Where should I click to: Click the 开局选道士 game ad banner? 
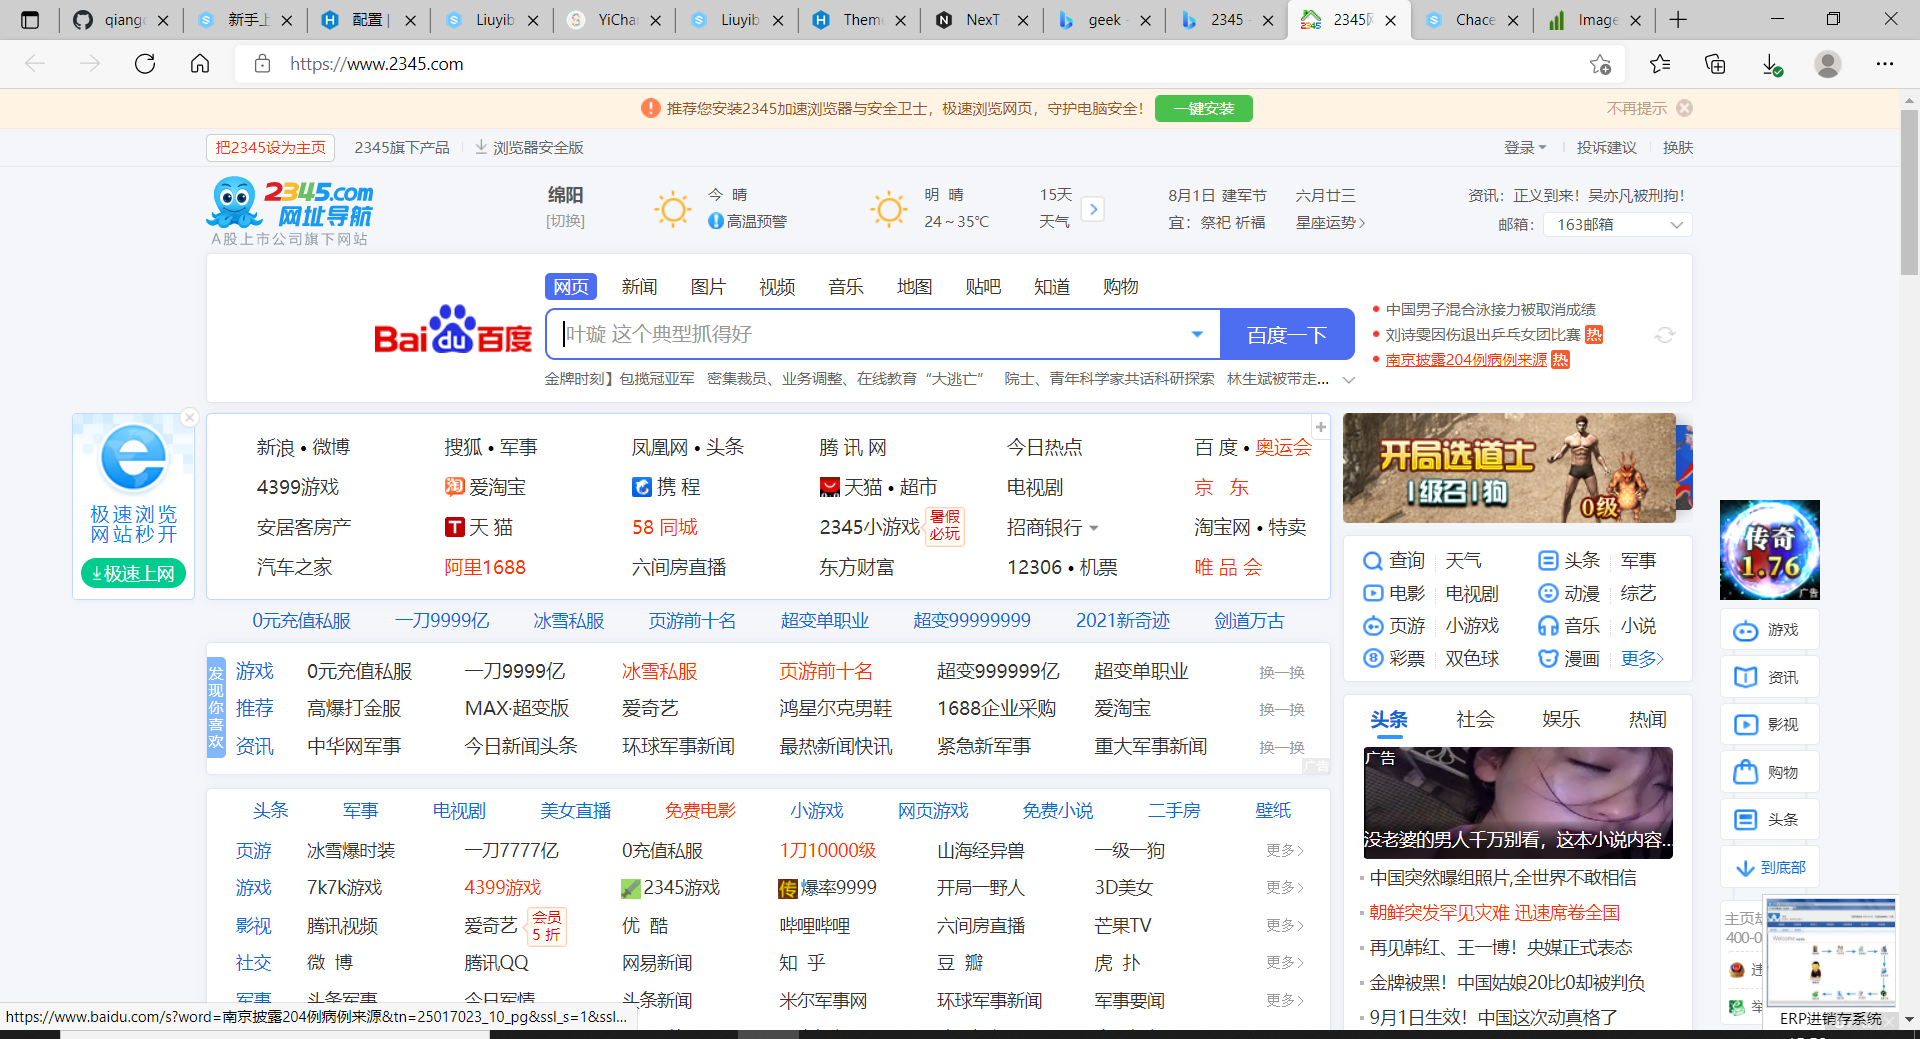coord(1509,468)
